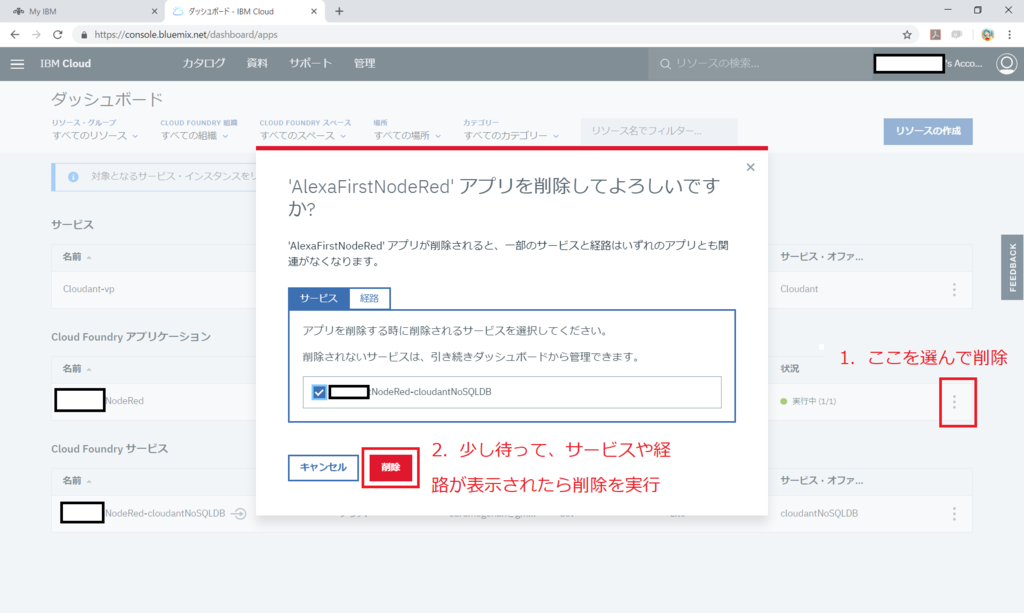The width and height of the screenshot is (1024, 613).
Task: Go back in browser history
Action: [15, 35]
